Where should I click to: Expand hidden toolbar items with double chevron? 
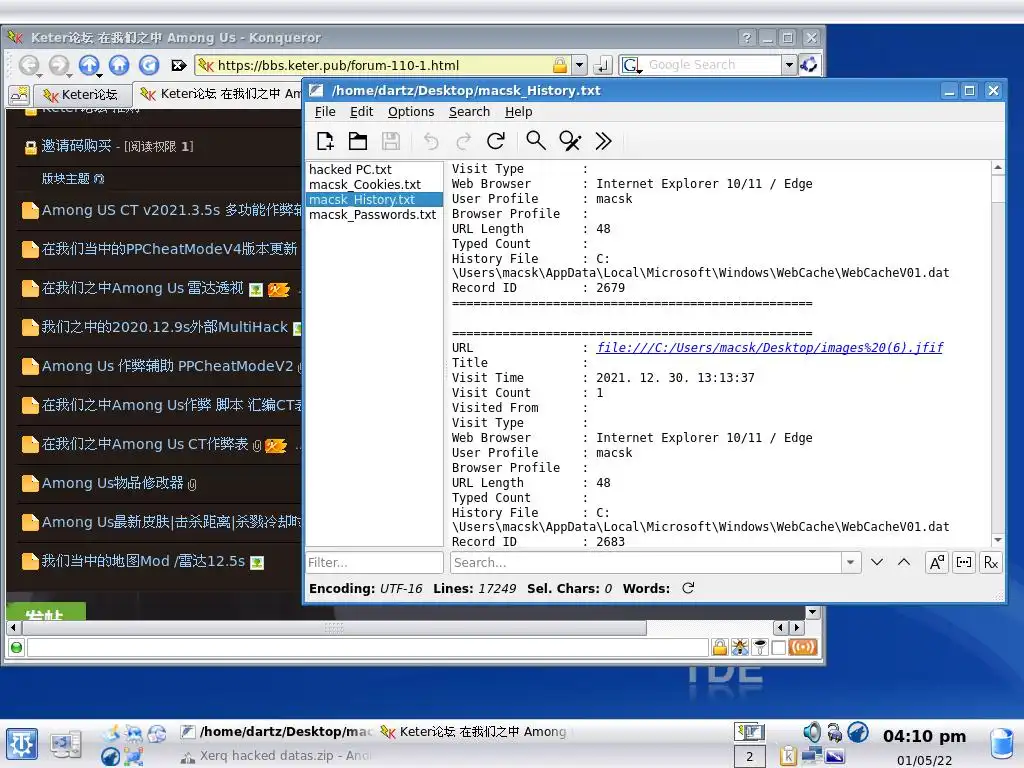pos(603,141)
